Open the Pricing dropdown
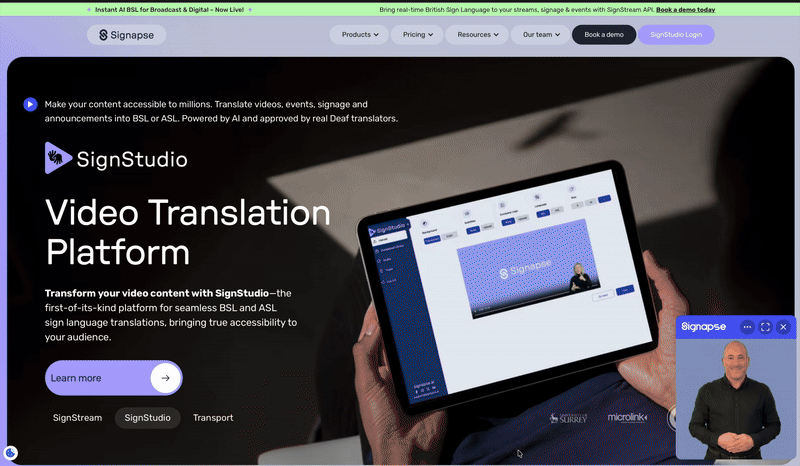Image resolution: width=800 pixels, height=466 pixels. (x=418, y=35)
